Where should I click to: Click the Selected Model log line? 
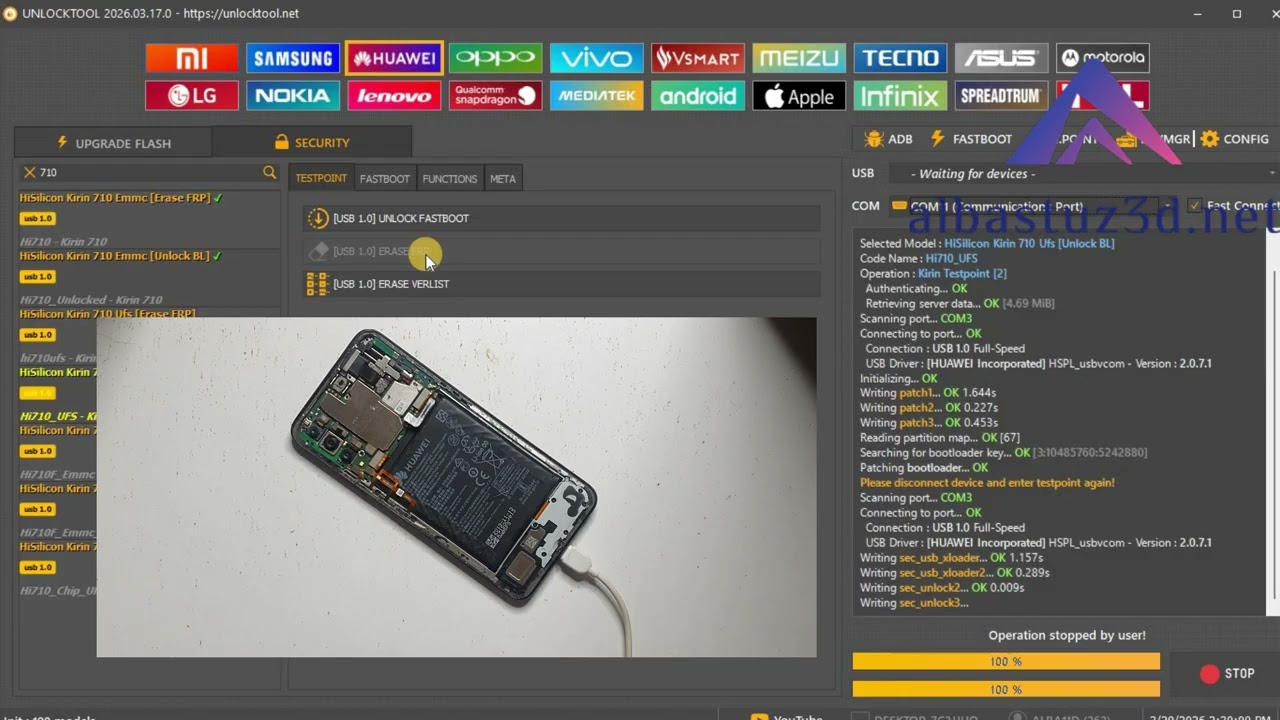click(x=987, y=243)
